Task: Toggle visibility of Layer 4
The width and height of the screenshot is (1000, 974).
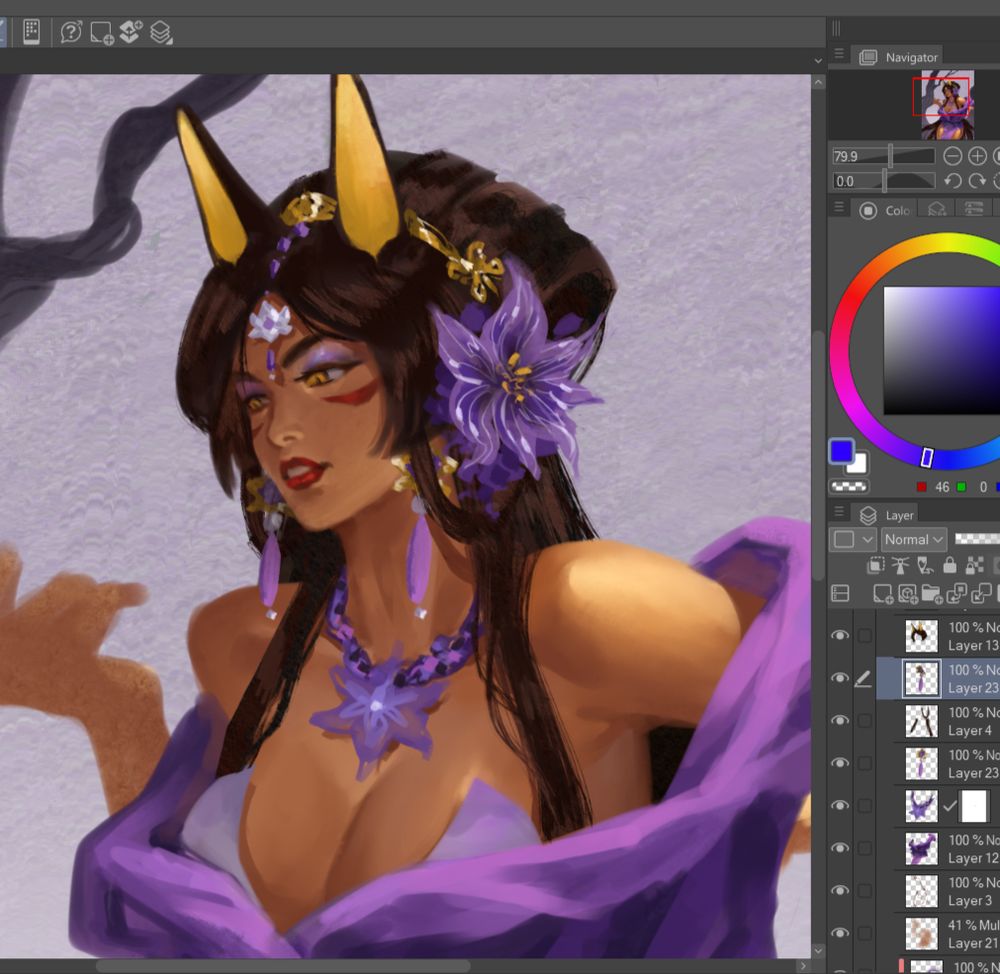Action: (841, 720)
